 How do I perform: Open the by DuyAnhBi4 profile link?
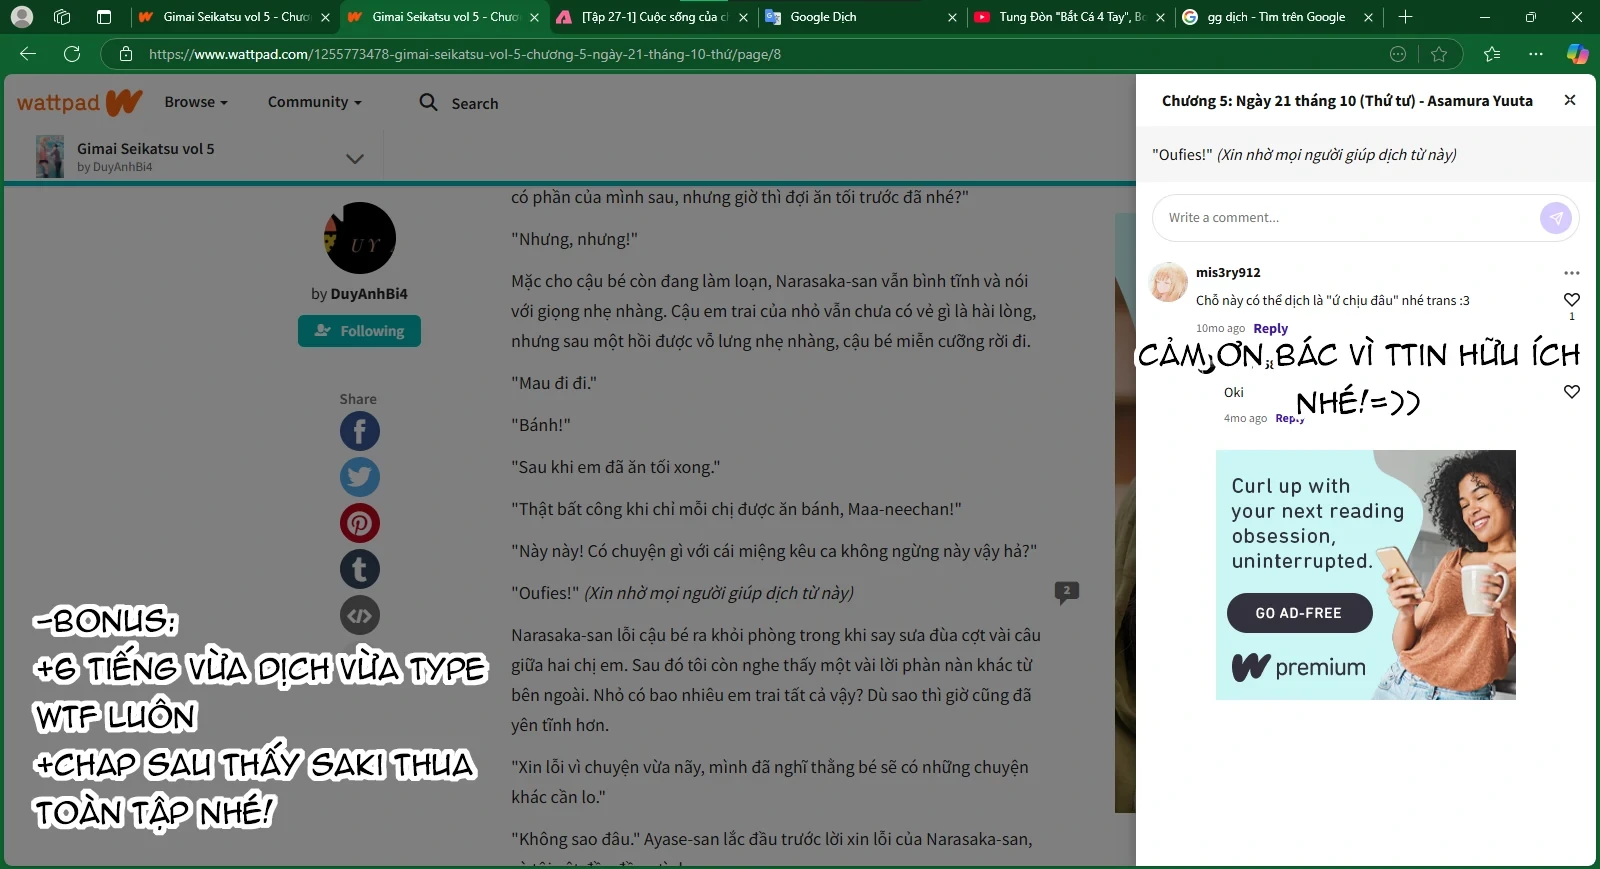click(359, 294)
